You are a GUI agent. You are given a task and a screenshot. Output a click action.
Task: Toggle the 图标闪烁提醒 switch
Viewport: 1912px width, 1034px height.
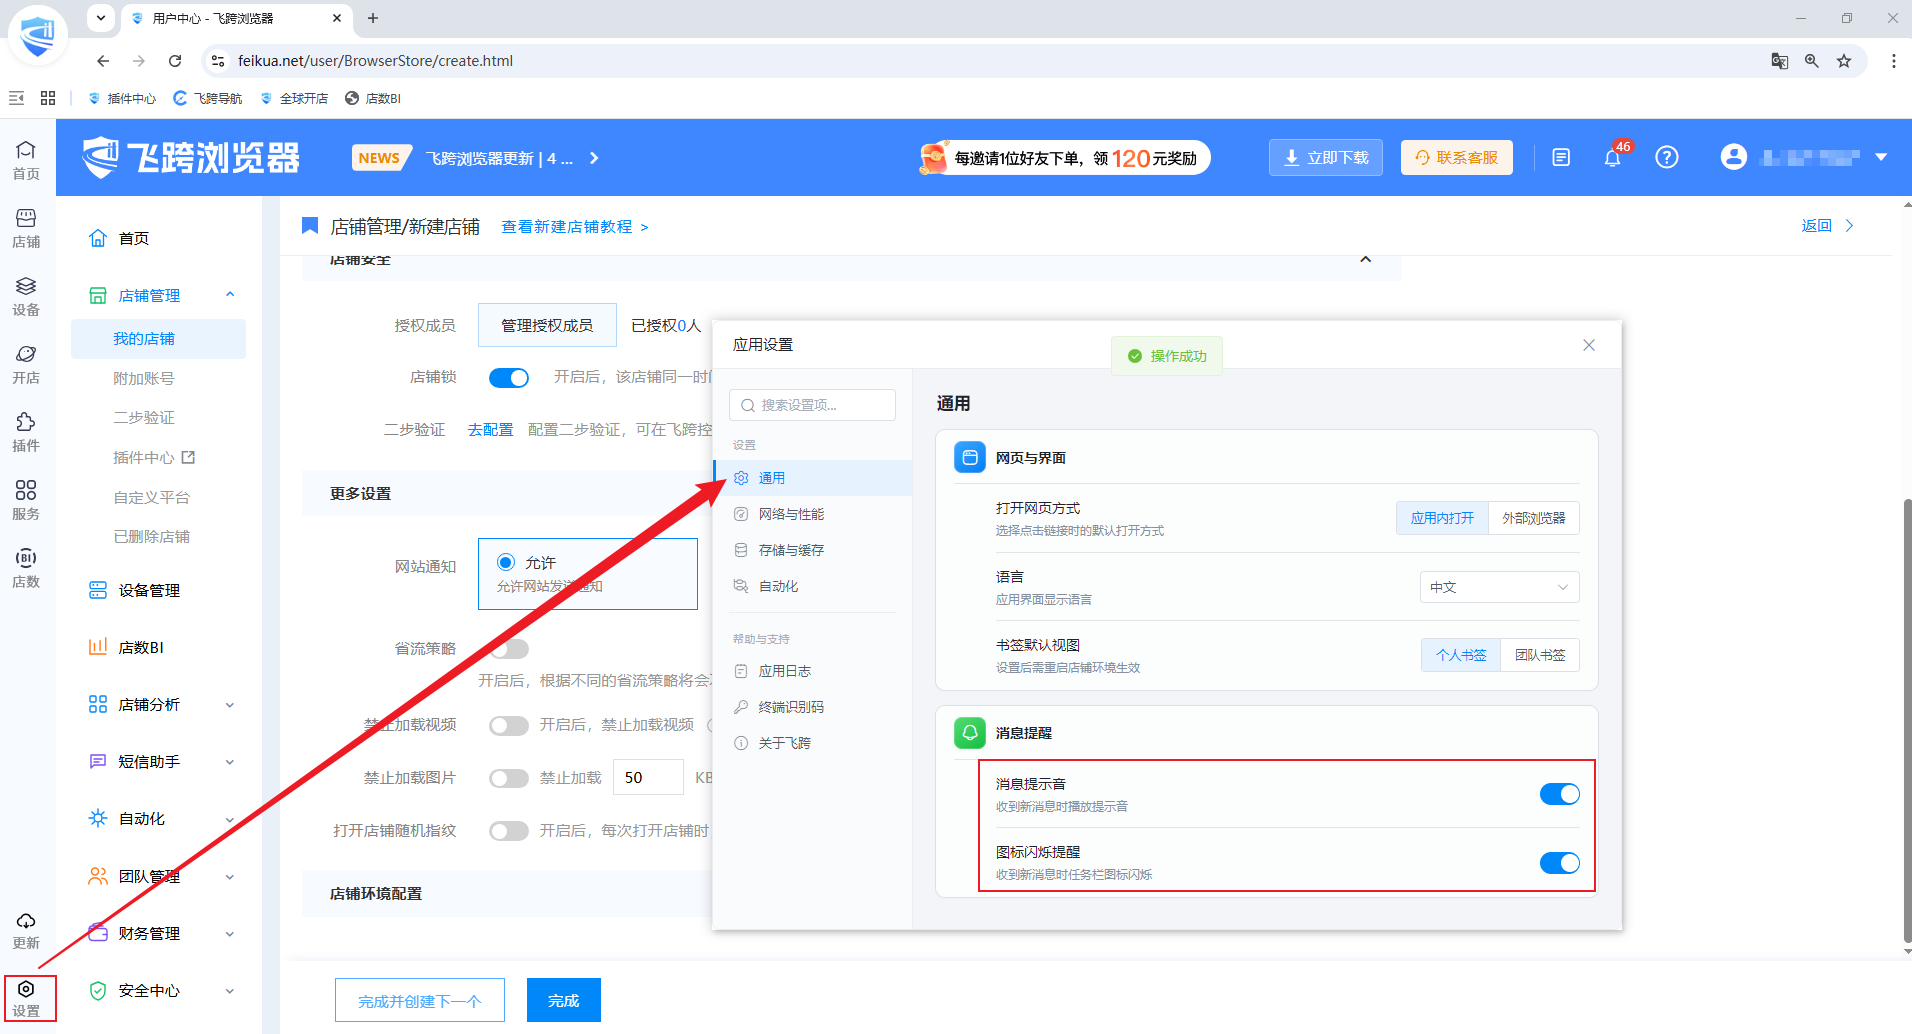1559,862
